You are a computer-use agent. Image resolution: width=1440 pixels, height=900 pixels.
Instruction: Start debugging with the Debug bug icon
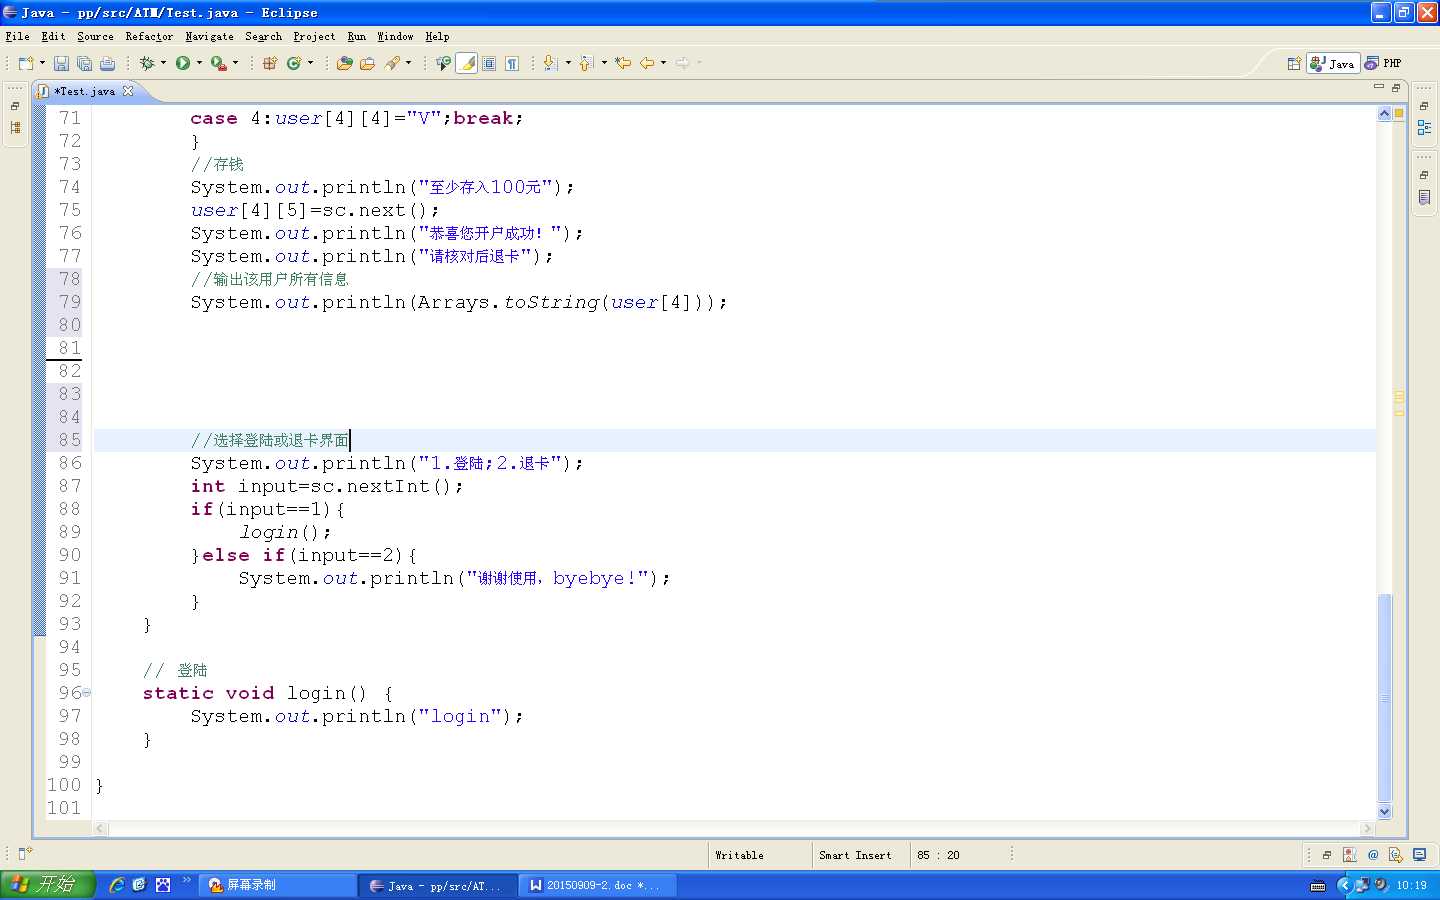tap(147, 63)
